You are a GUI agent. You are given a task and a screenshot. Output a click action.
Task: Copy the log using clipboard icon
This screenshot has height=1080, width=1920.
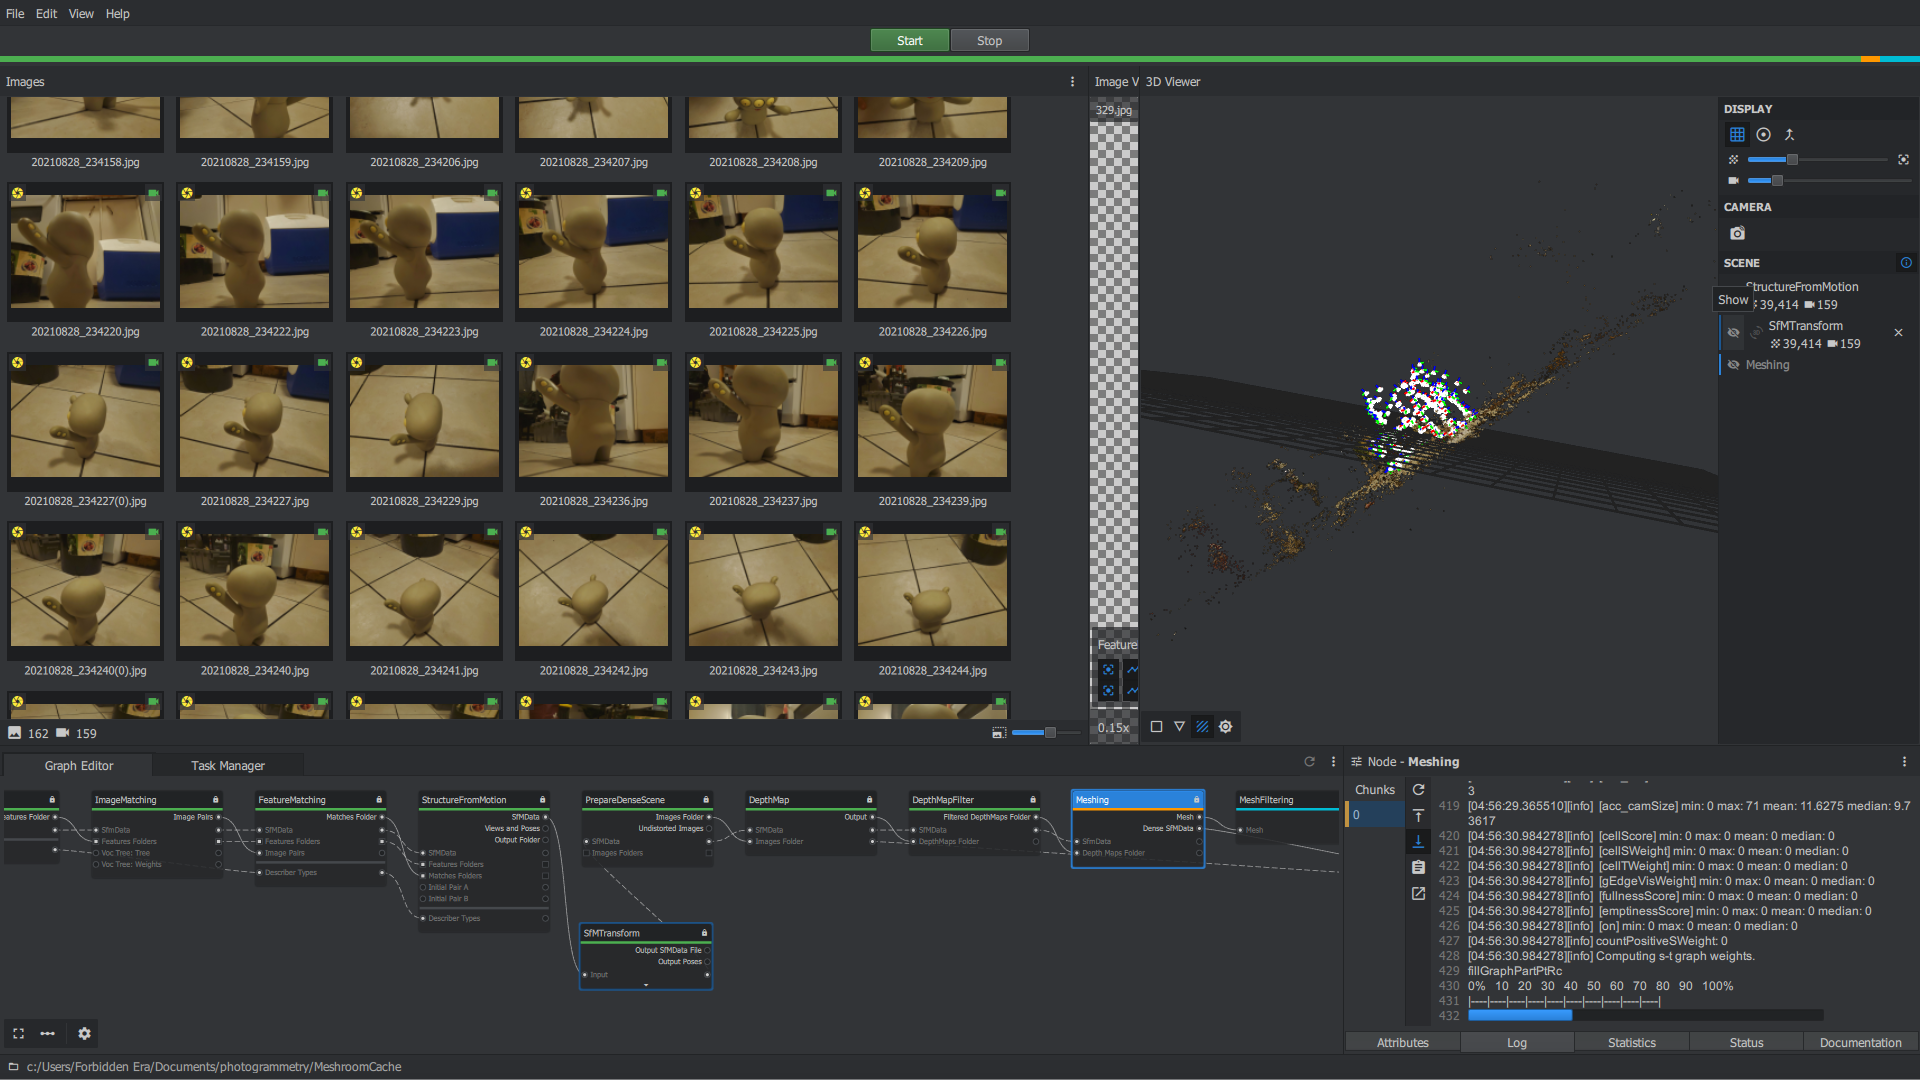coord(1418,867)
